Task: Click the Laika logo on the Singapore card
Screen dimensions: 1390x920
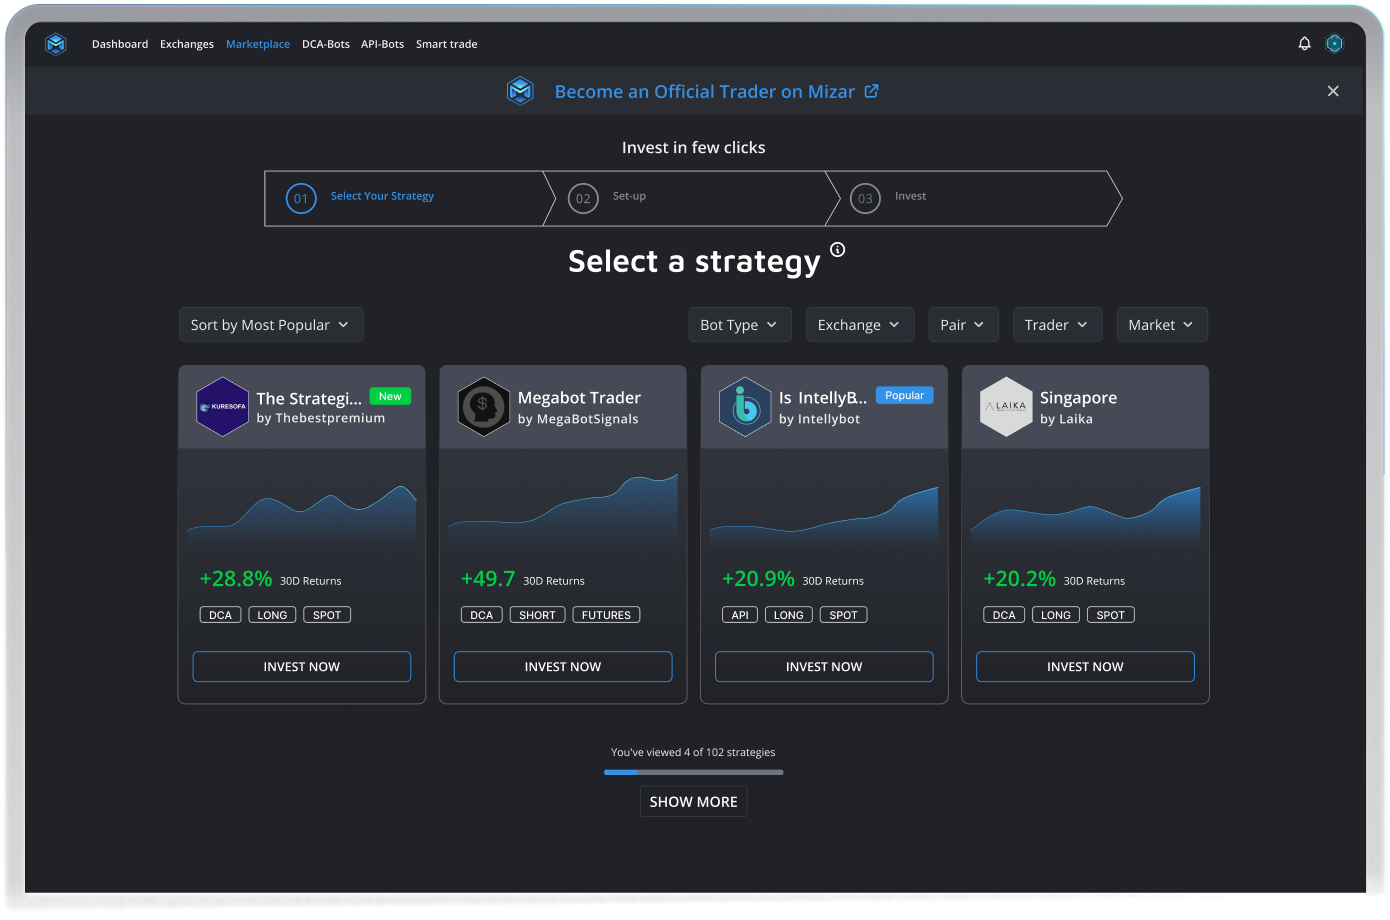Action: pyautogui.click(x=1006, y=406)
